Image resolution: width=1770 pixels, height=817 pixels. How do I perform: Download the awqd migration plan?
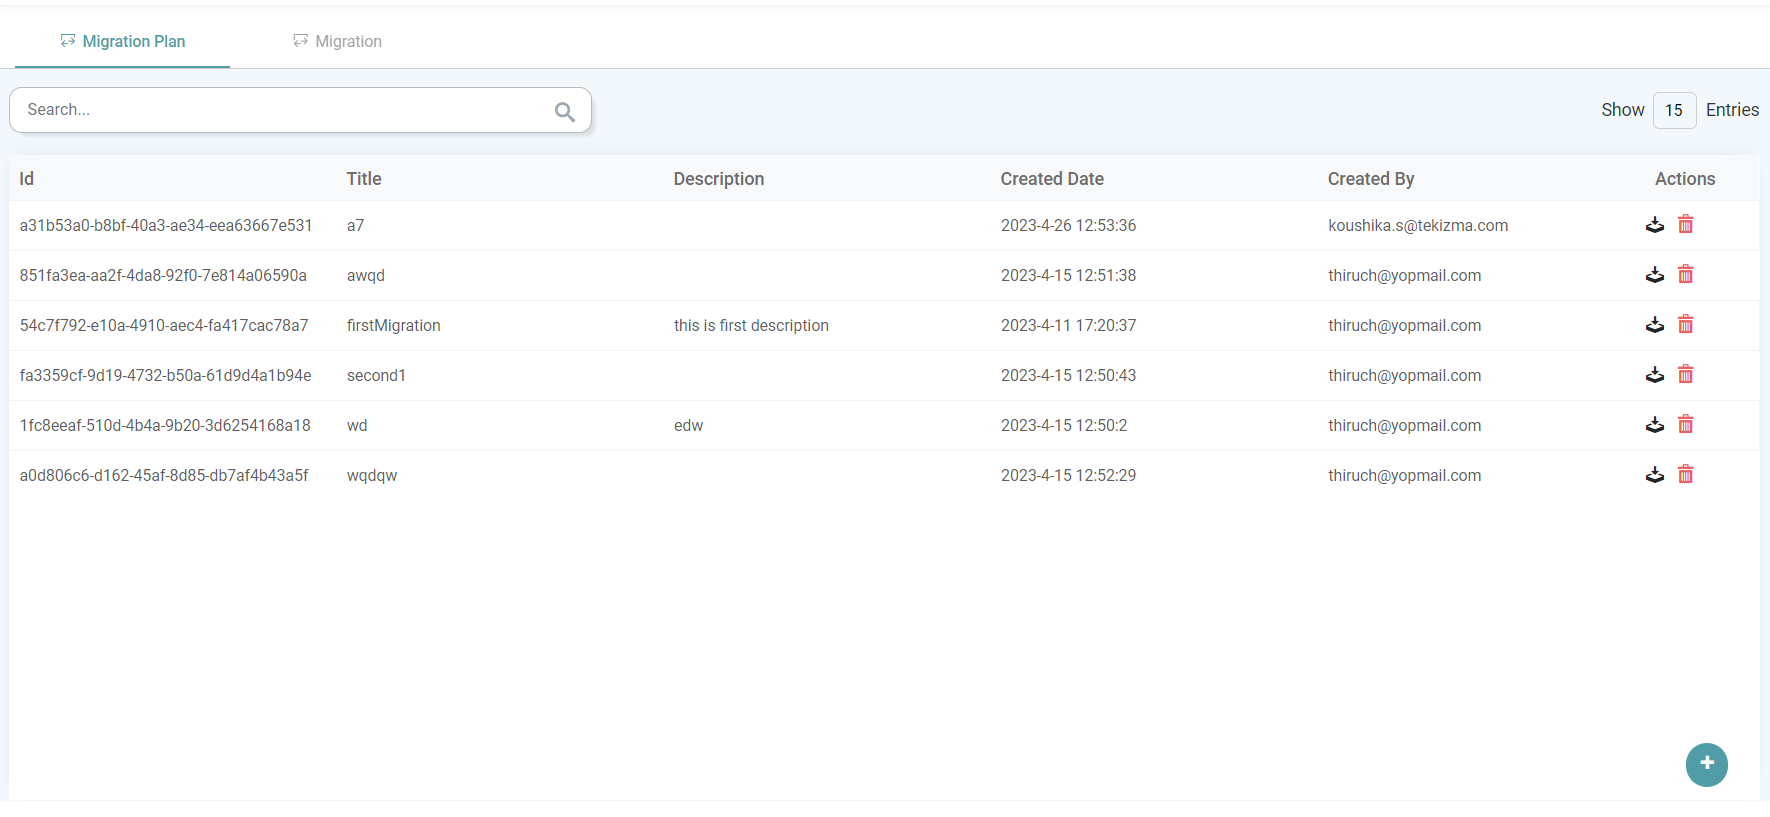pos(1654,275)
